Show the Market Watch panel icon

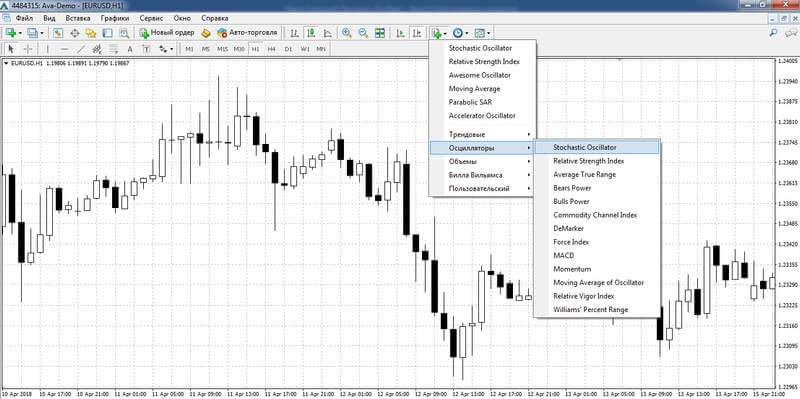pos(58,33)
